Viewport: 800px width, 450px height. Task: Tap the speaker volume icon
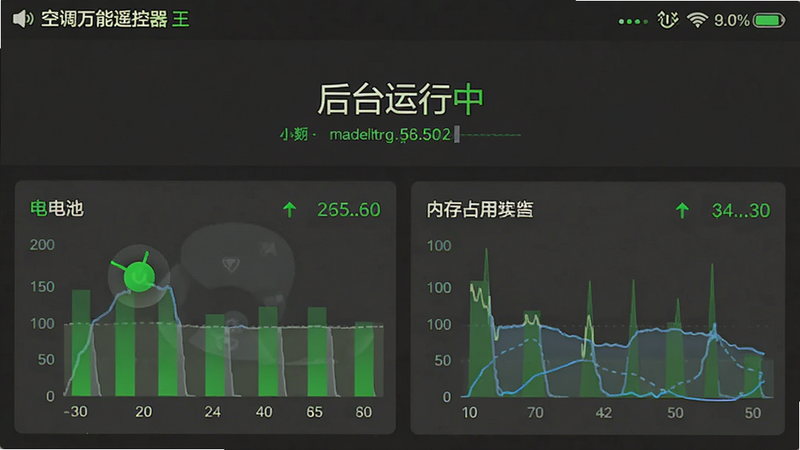click(x=23, y=19)
